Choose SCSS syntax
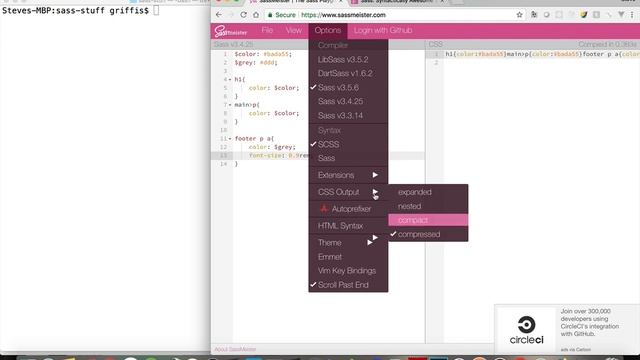Viewport: 640px width, 360px height. point(348,144)
